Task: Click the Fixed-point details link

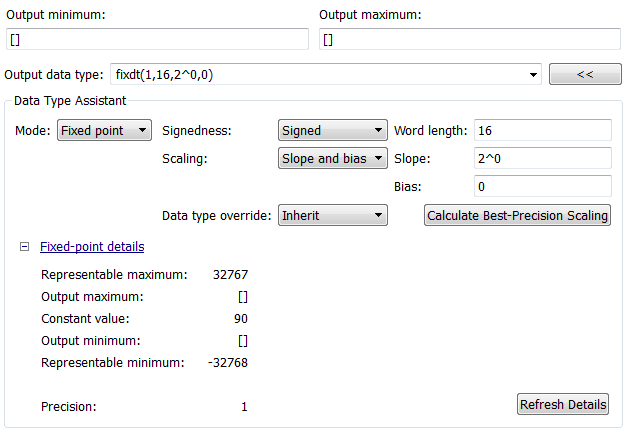Action: (92, 246)
